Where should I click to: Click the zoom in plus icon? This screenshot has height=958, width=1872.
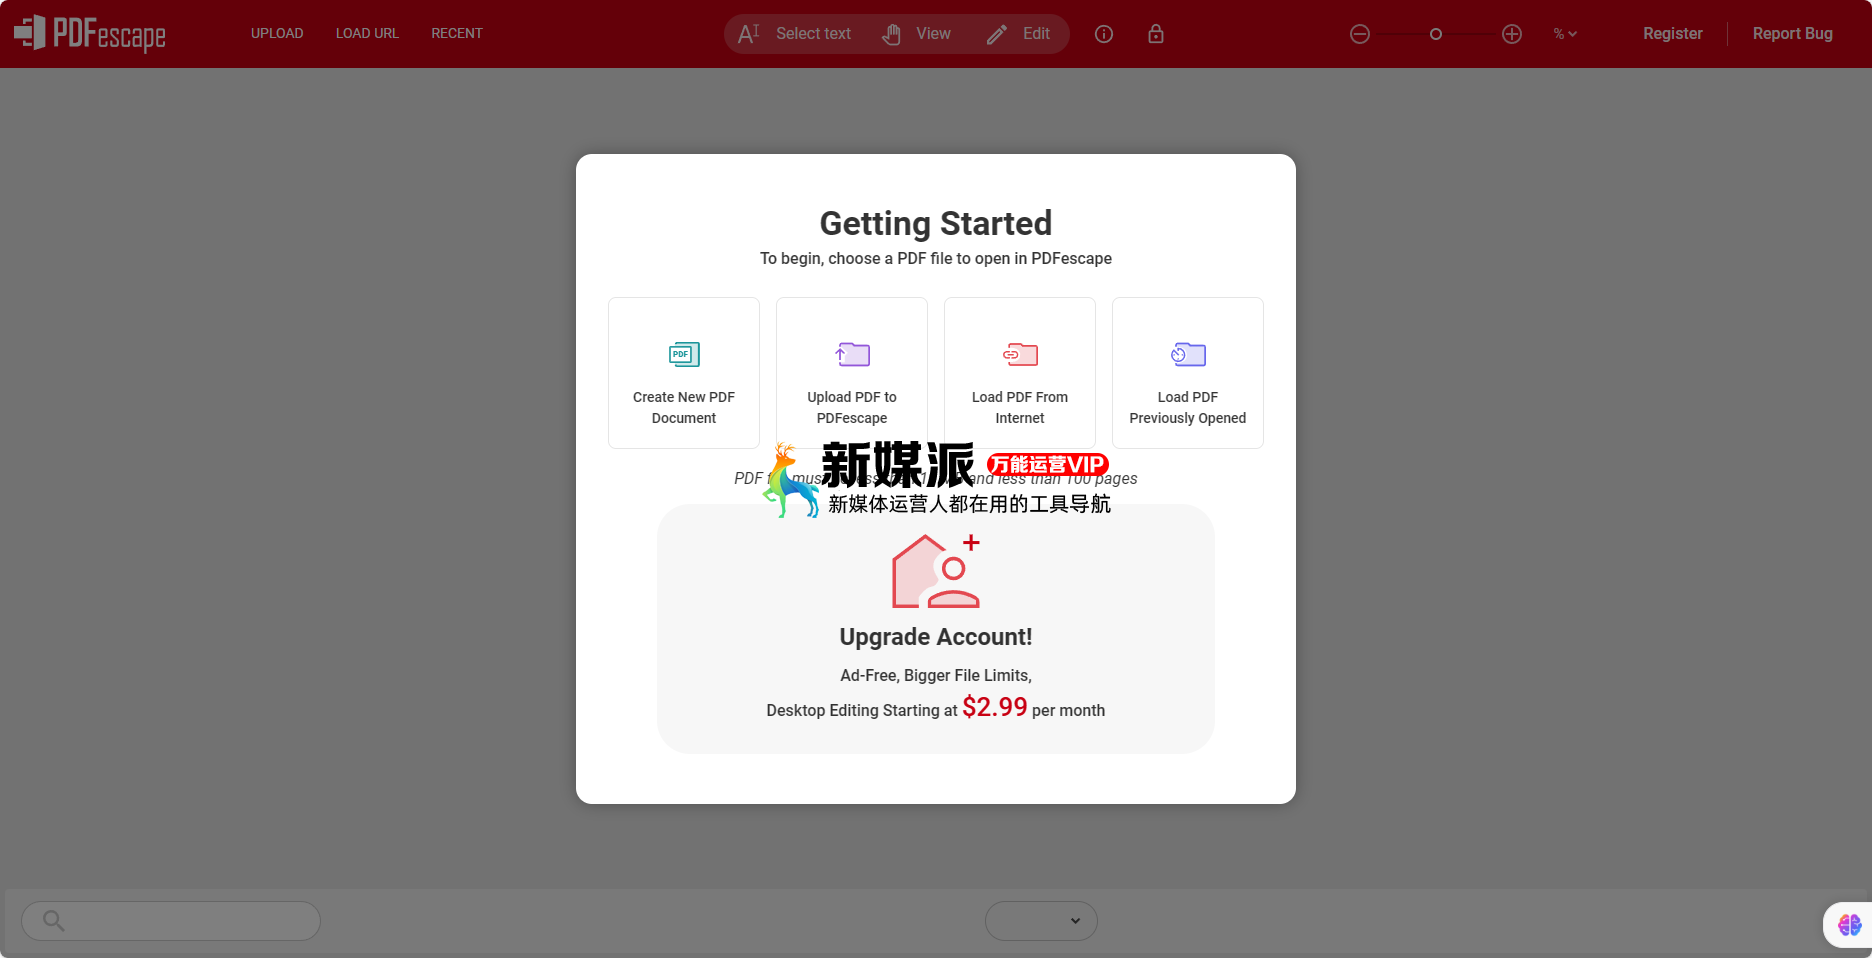1512,34
